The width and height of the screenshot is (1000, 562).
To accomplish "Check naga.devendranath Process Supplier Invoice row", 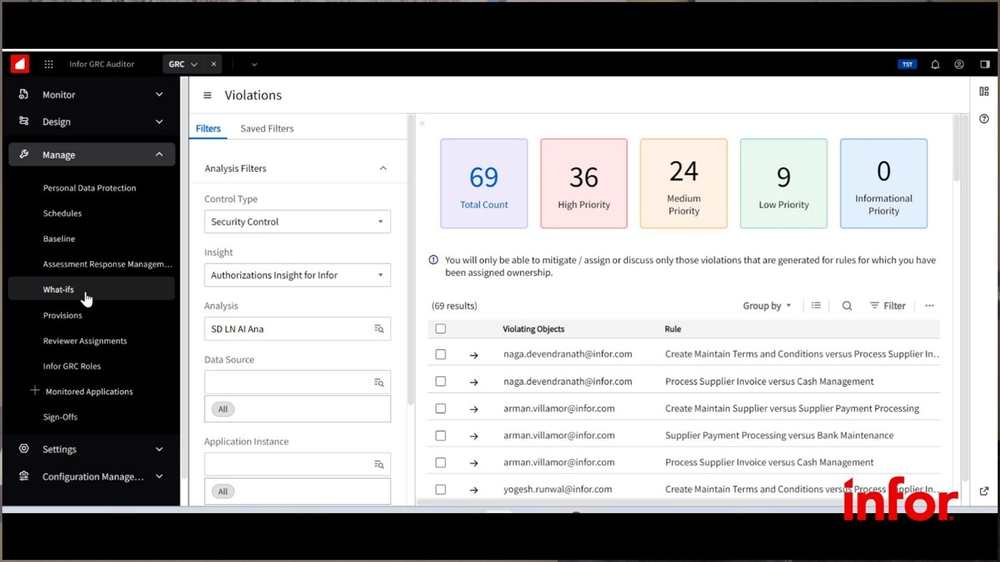I will tap(441, 381).
